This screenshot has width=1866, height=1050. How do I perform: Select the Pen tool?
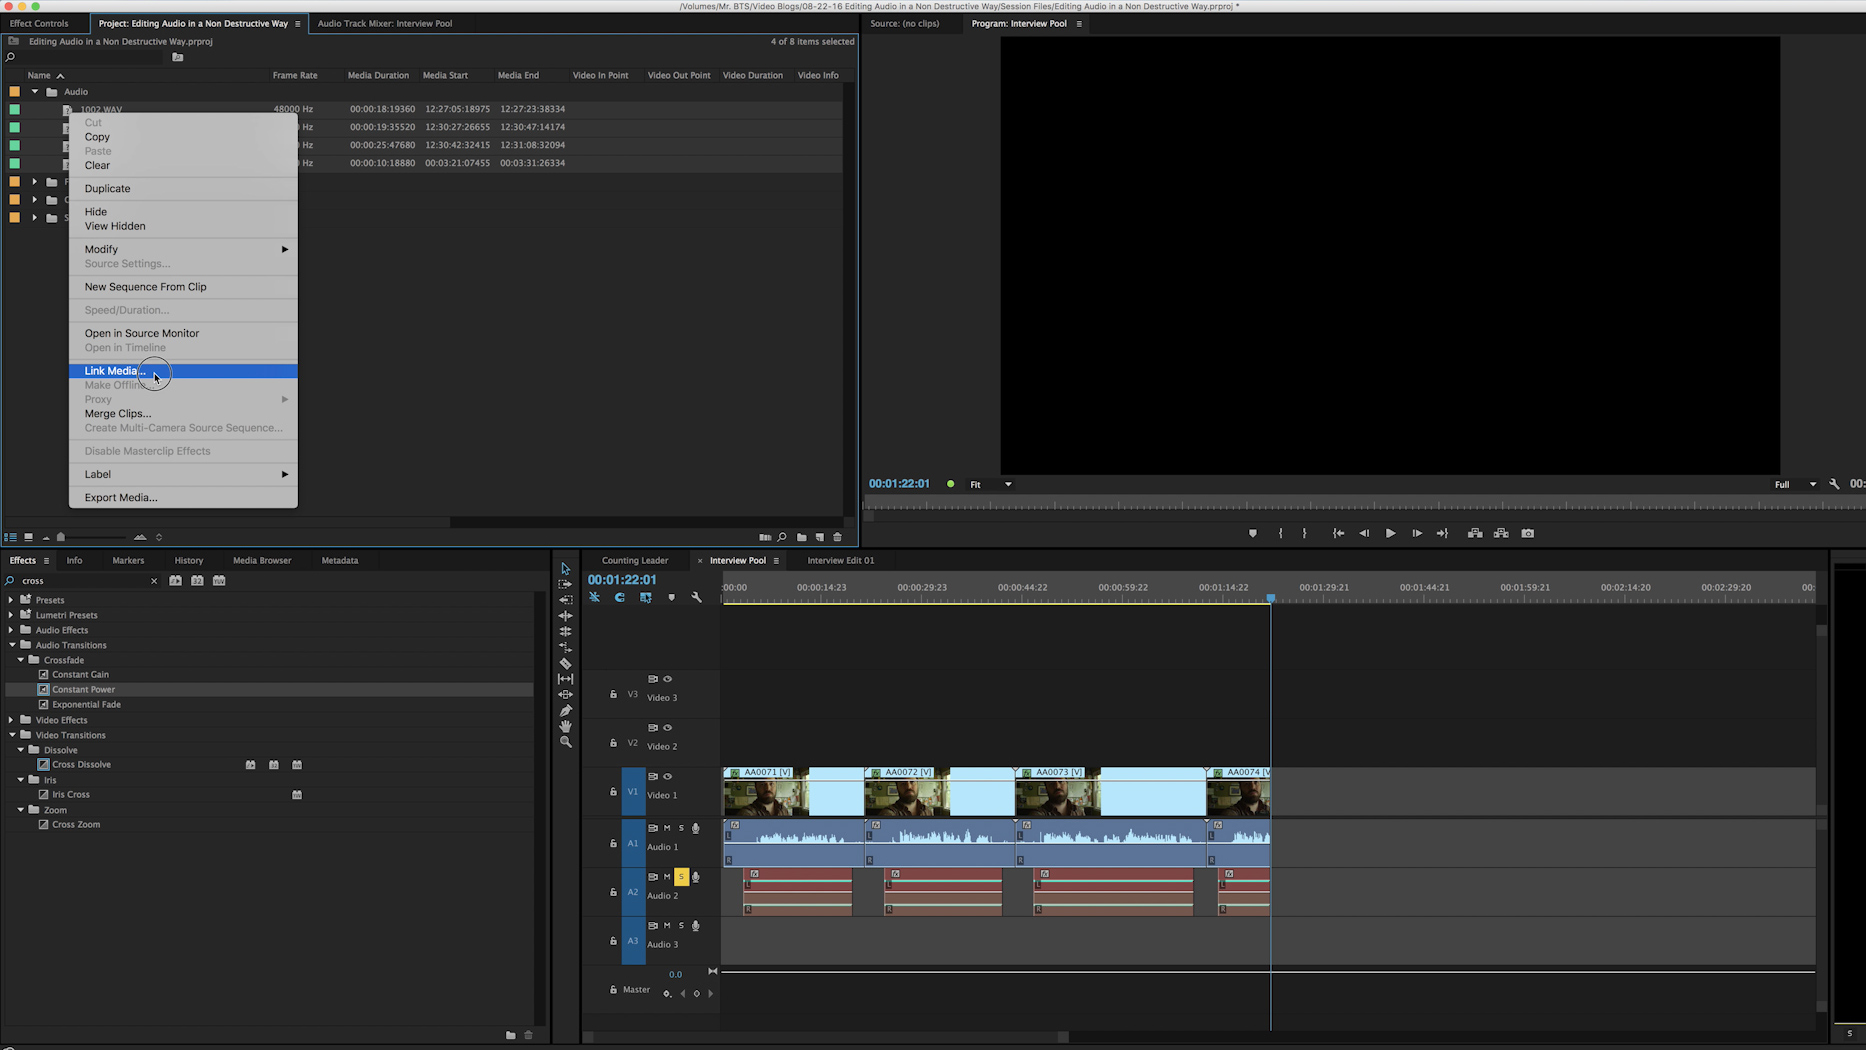(565, 711)
